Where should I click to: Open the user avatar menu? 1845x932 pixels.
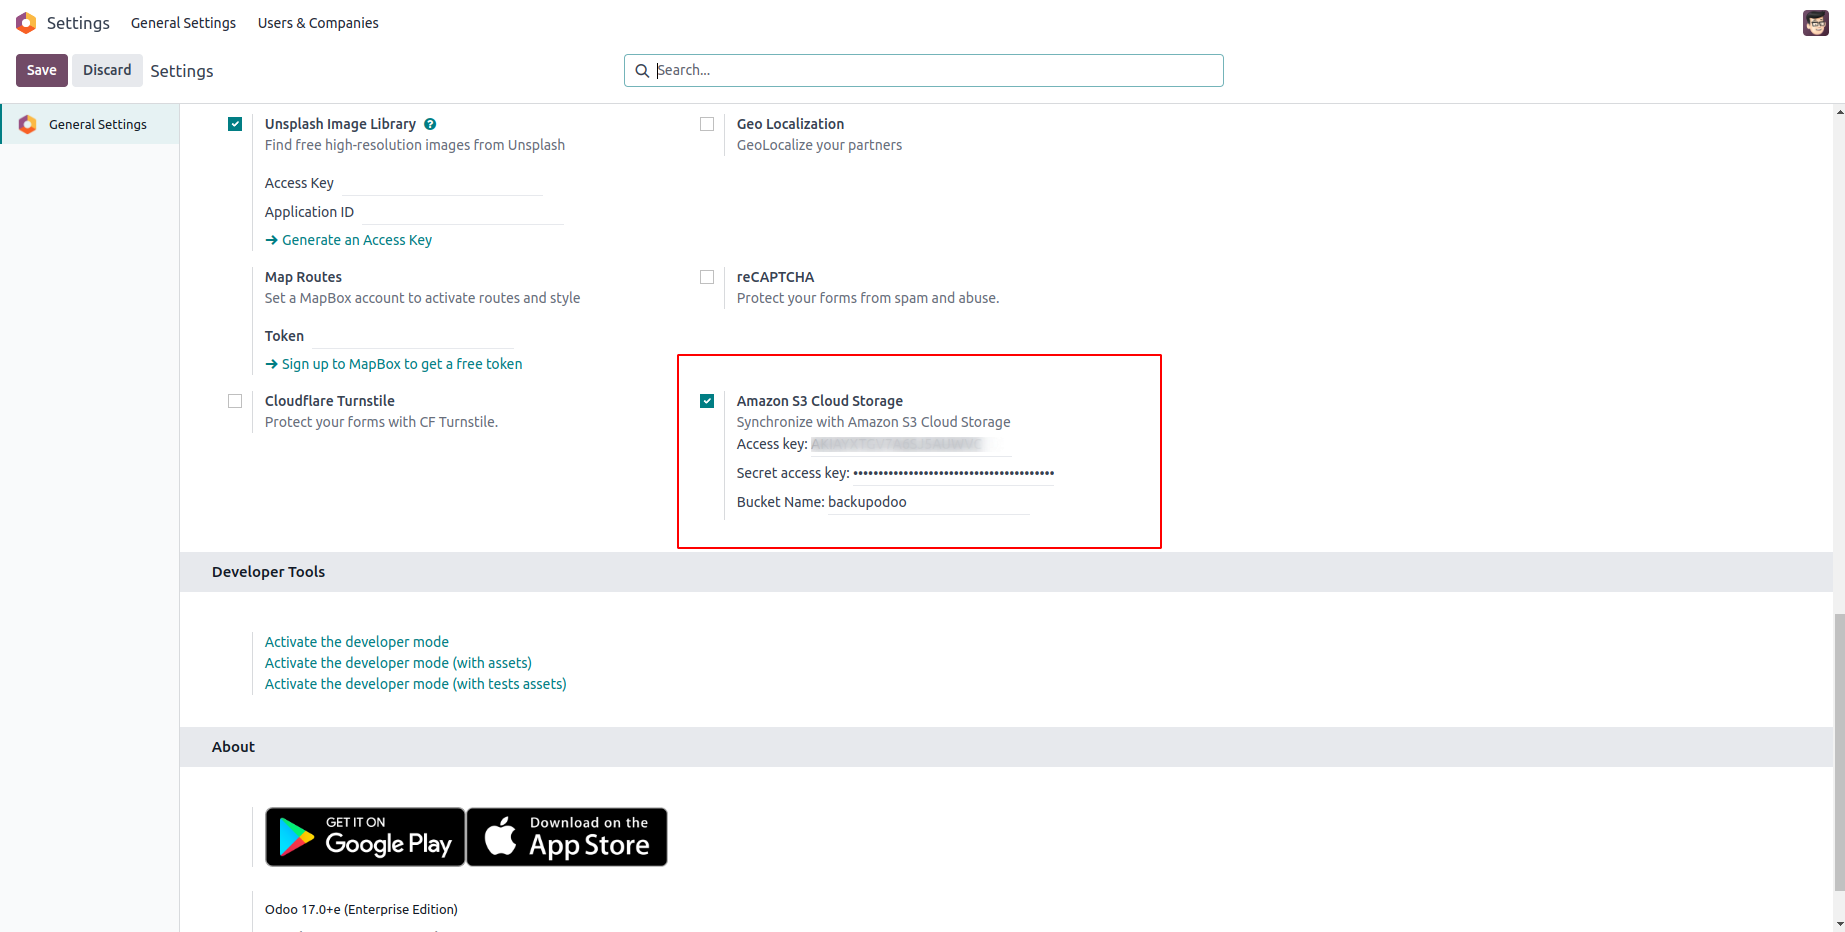coord(1815,23)
